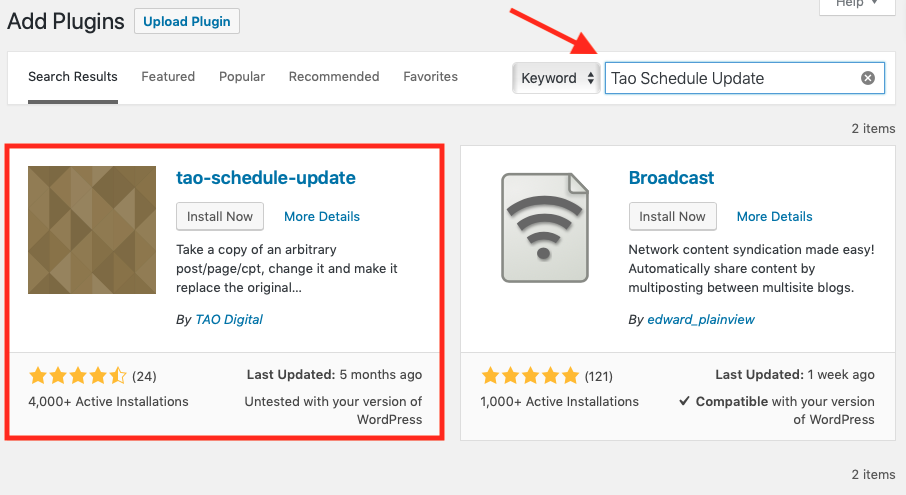Switch to the Popular tab
Viewport: 906px width, 495px height.
(242, 77)
